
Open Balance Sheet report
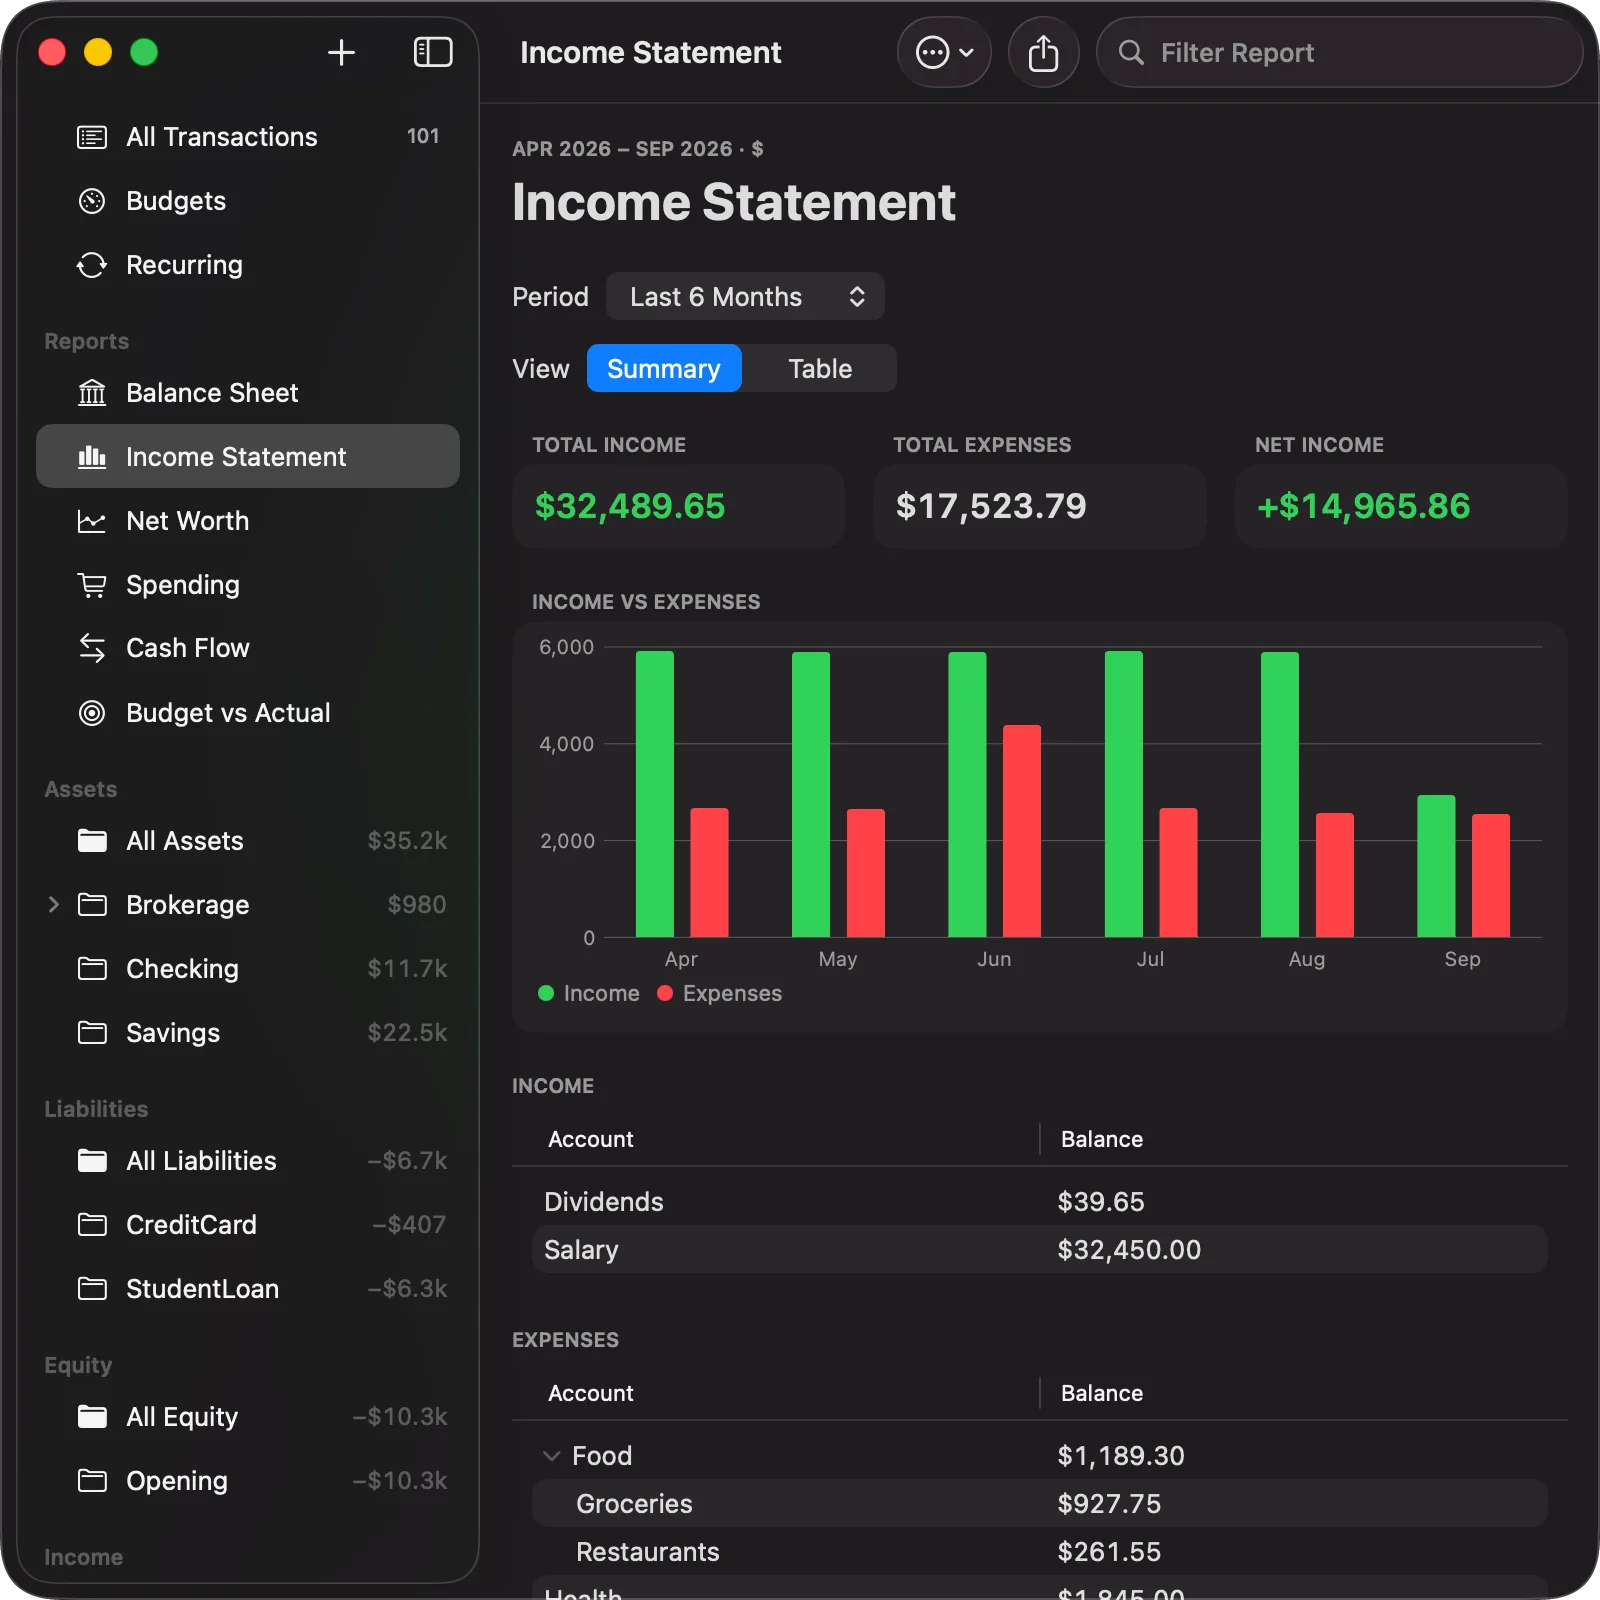(248, 393)
